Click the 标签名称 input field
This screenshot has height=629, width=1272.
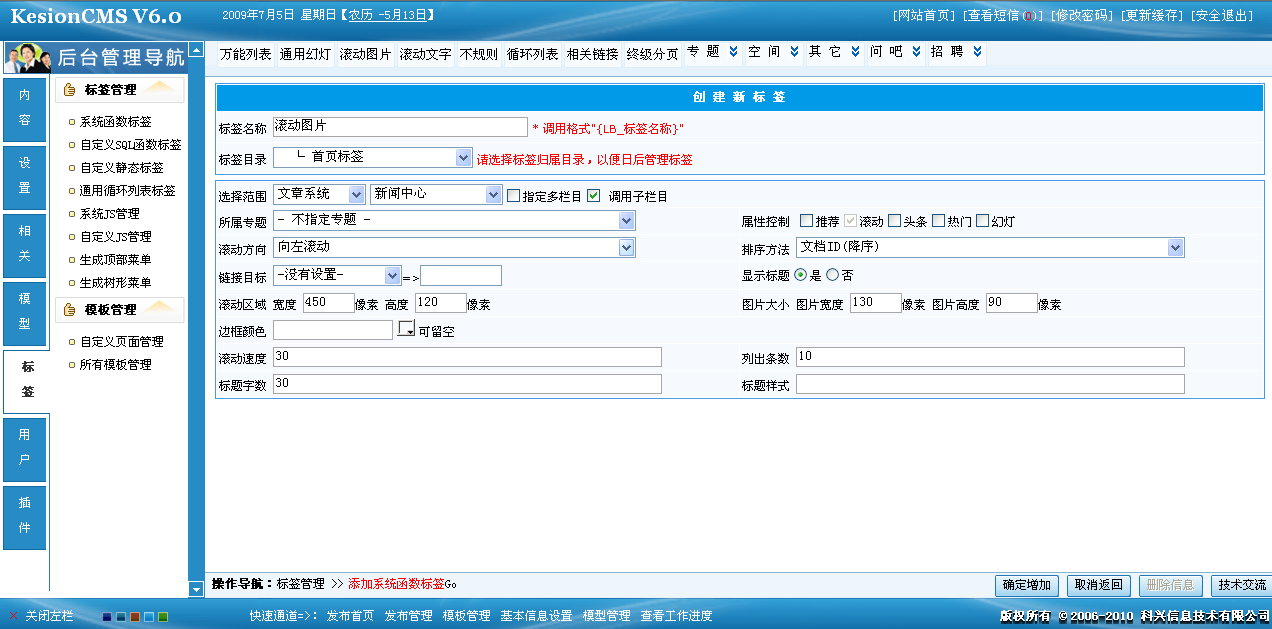pos(399,127)
